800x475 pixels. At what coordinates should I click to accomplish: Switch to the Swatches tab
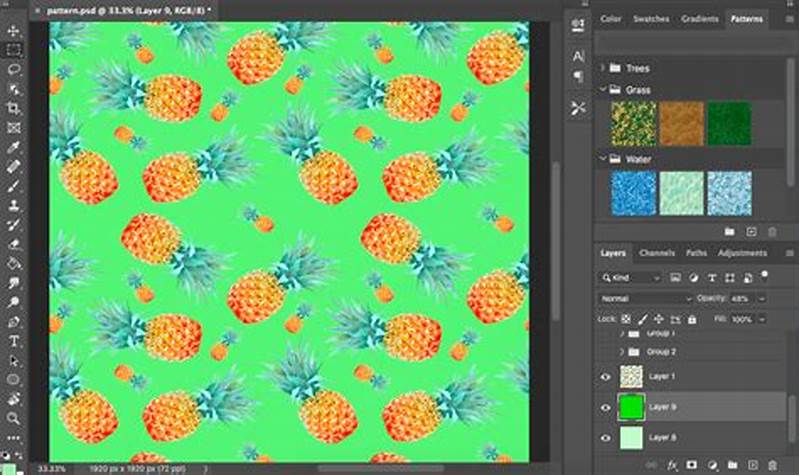(651, 18)
